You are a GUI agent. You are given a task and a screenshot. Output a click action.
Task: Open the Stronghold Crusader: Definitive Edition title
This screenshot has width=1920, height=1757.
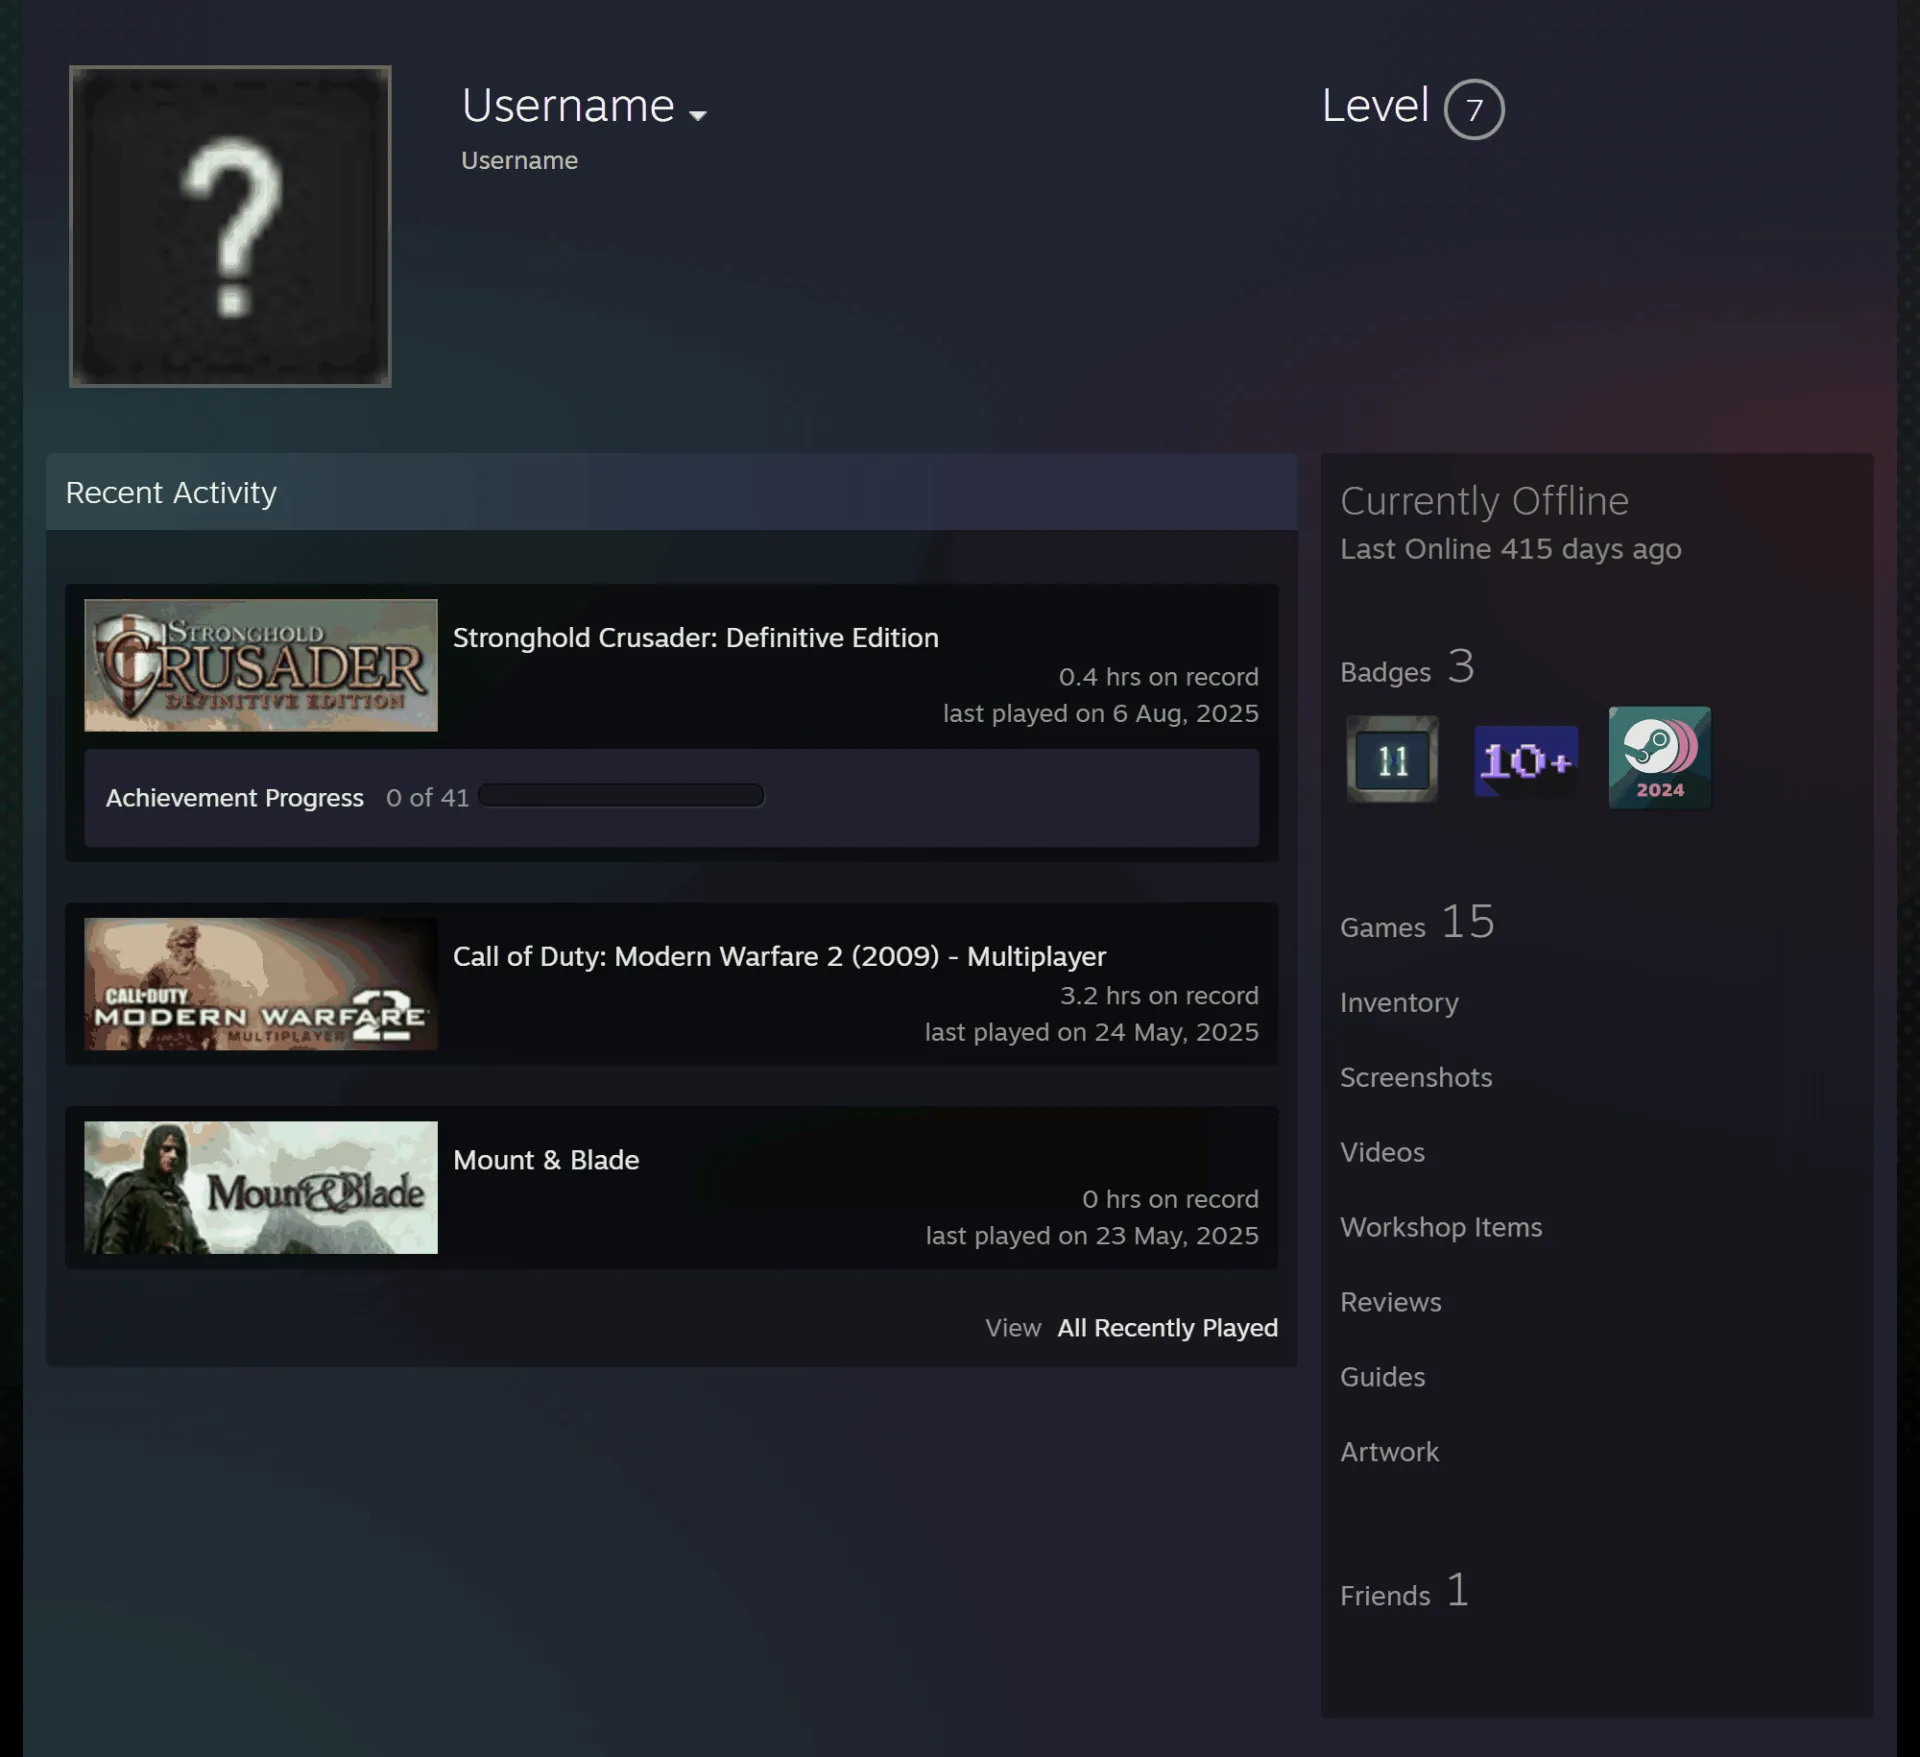click(696, 638)
